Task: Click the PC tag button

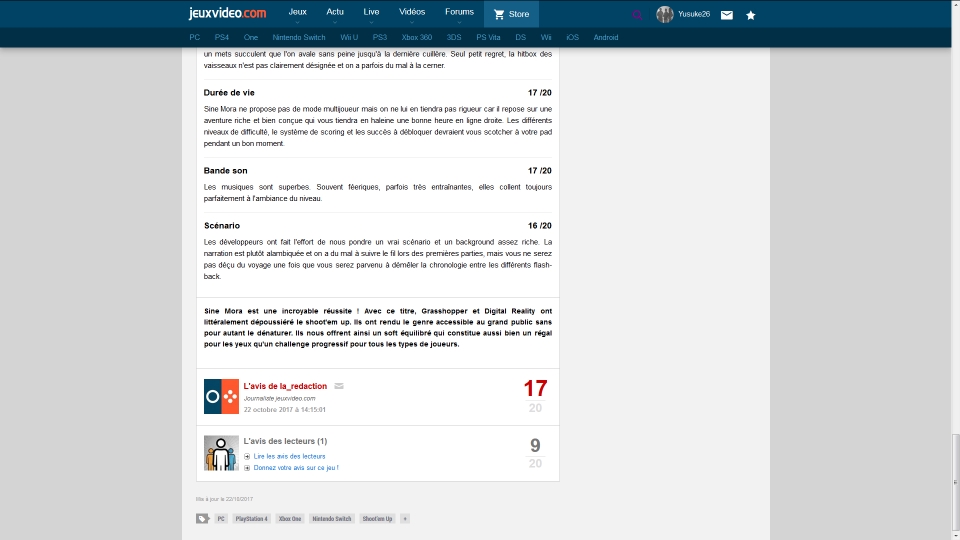Action: click(221, 519)
